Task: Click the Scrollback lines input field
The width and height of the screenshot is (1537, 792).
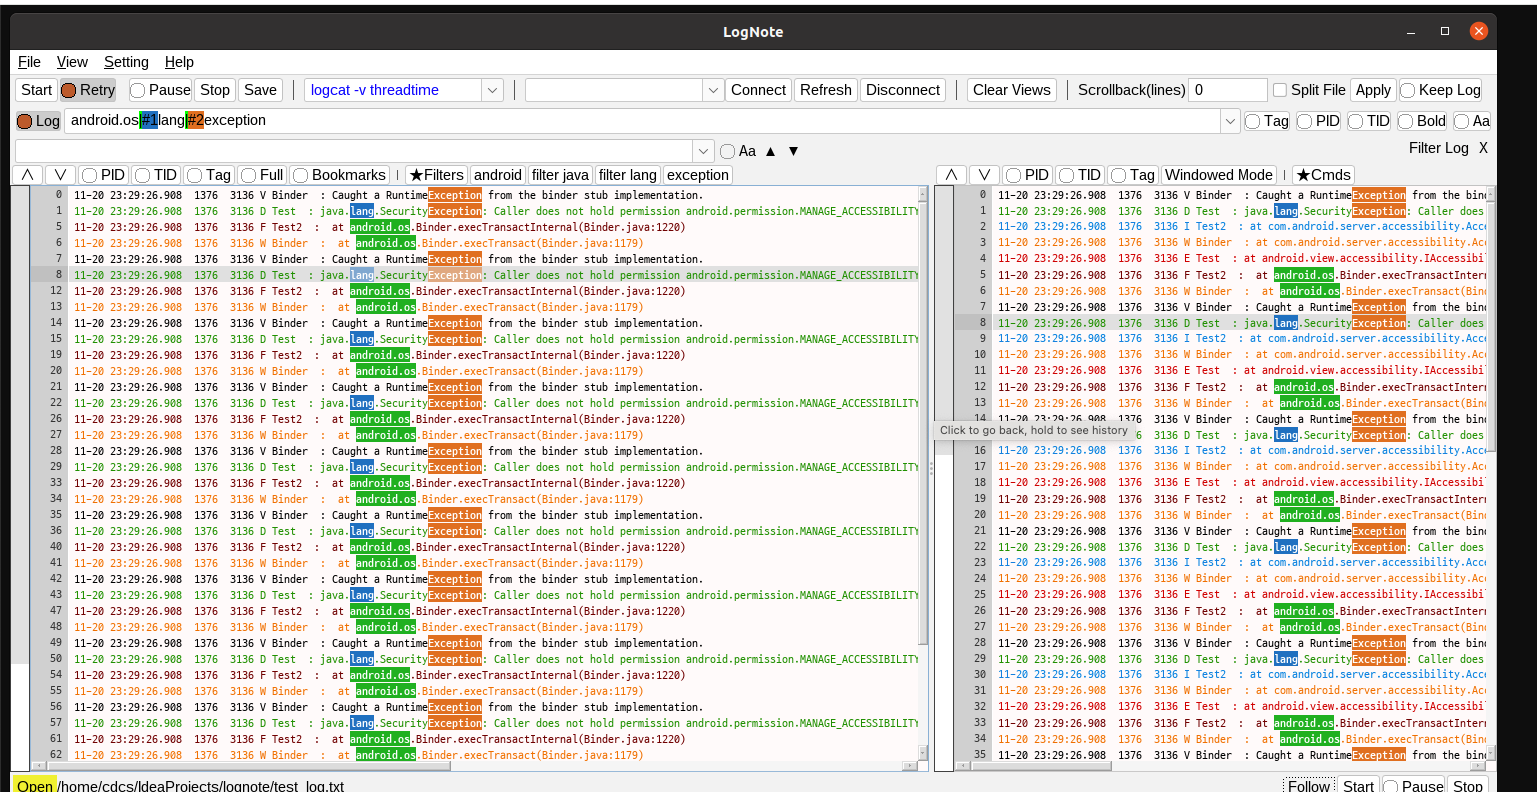Action: [1228, 90]
